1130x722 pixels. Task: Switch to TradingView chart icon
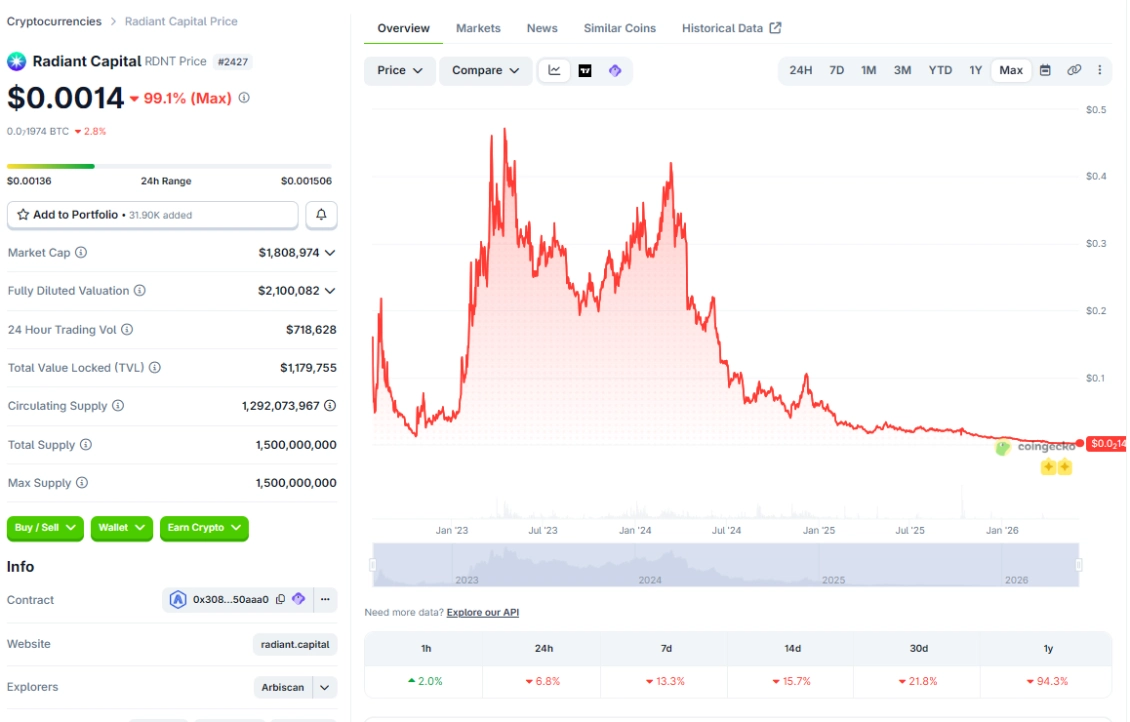[585, 71]
